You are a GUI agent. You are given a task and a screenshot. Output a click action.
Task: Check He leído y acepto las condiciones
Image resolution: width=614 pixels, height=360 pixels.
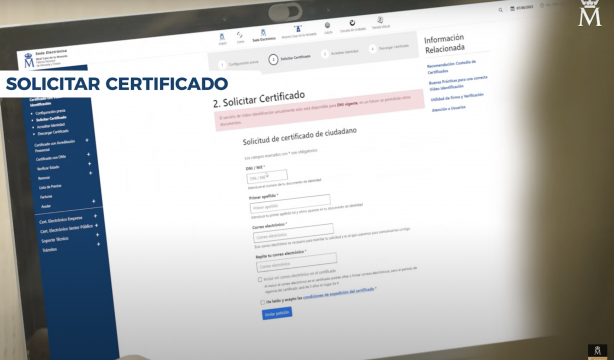pos(262,302)
